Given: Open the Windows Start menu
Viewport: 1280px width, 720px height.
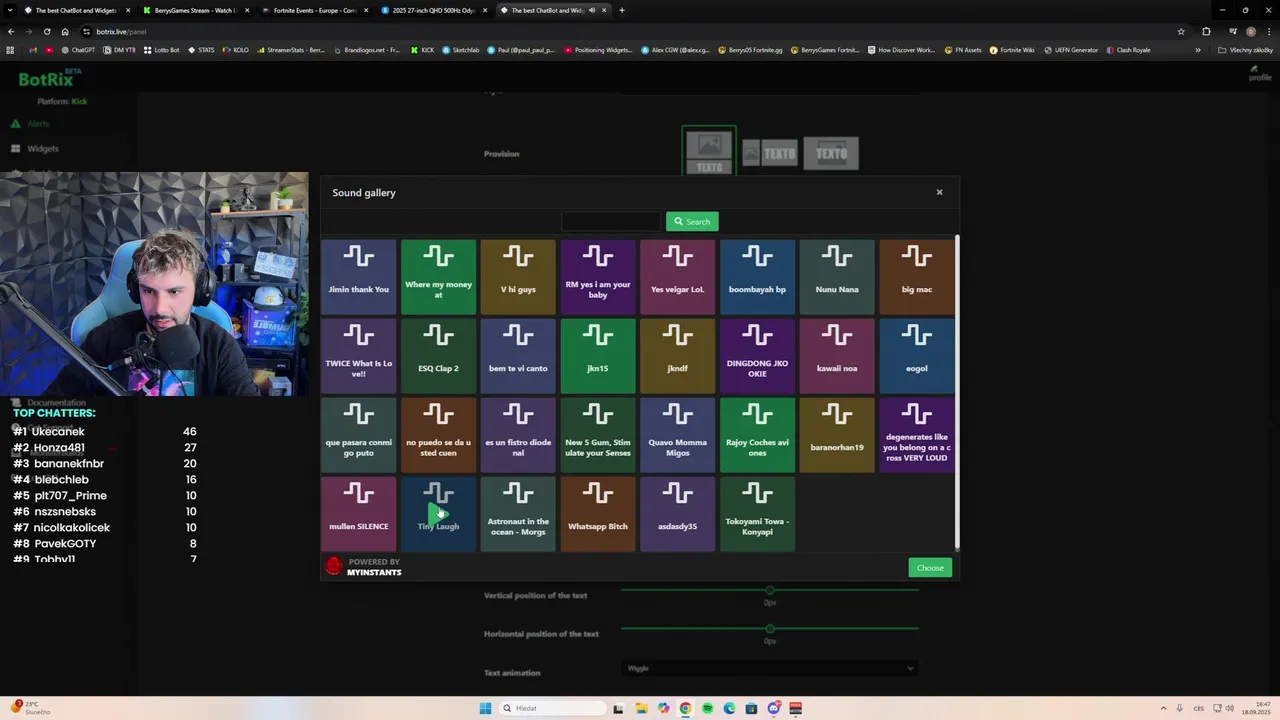Looking at the screenshot, I should (x=485, y=708).
